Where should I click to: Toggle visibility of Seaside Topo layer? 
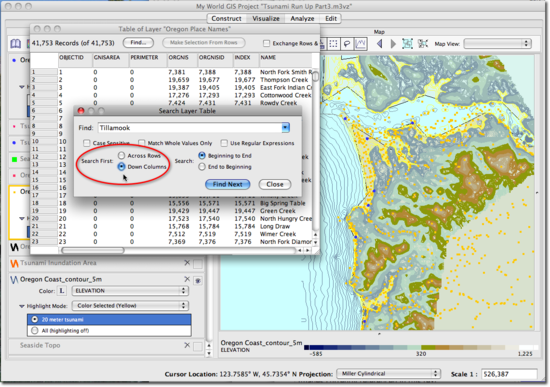click(198, 347)
